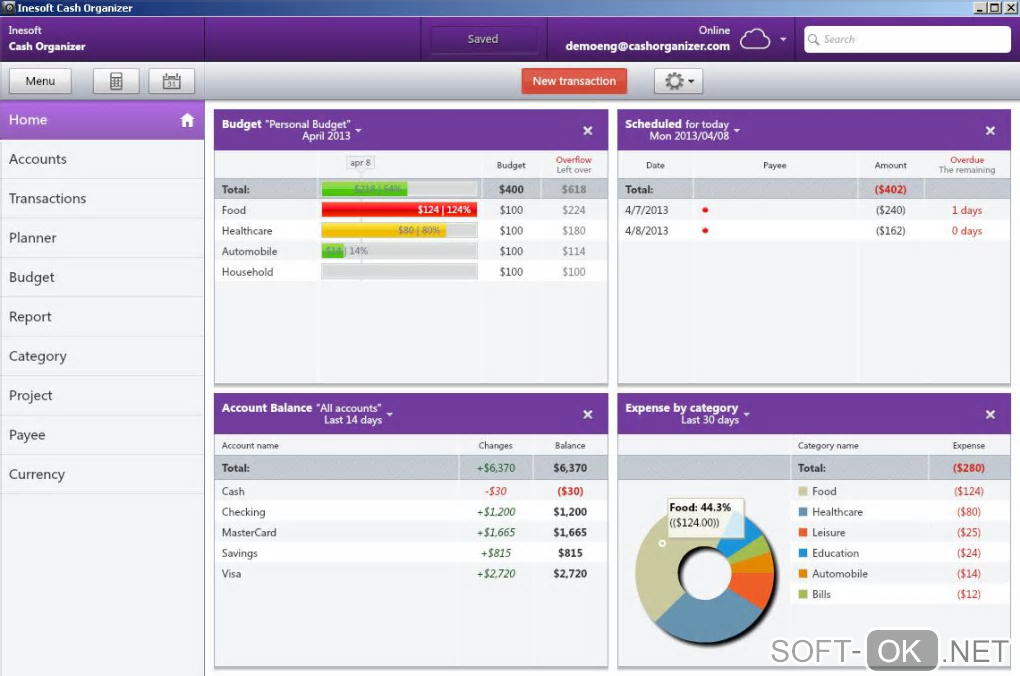The height and width of the screenshot is (676, 1020).
Task: Open Currency in the sidebar
Action: (102, 474)
